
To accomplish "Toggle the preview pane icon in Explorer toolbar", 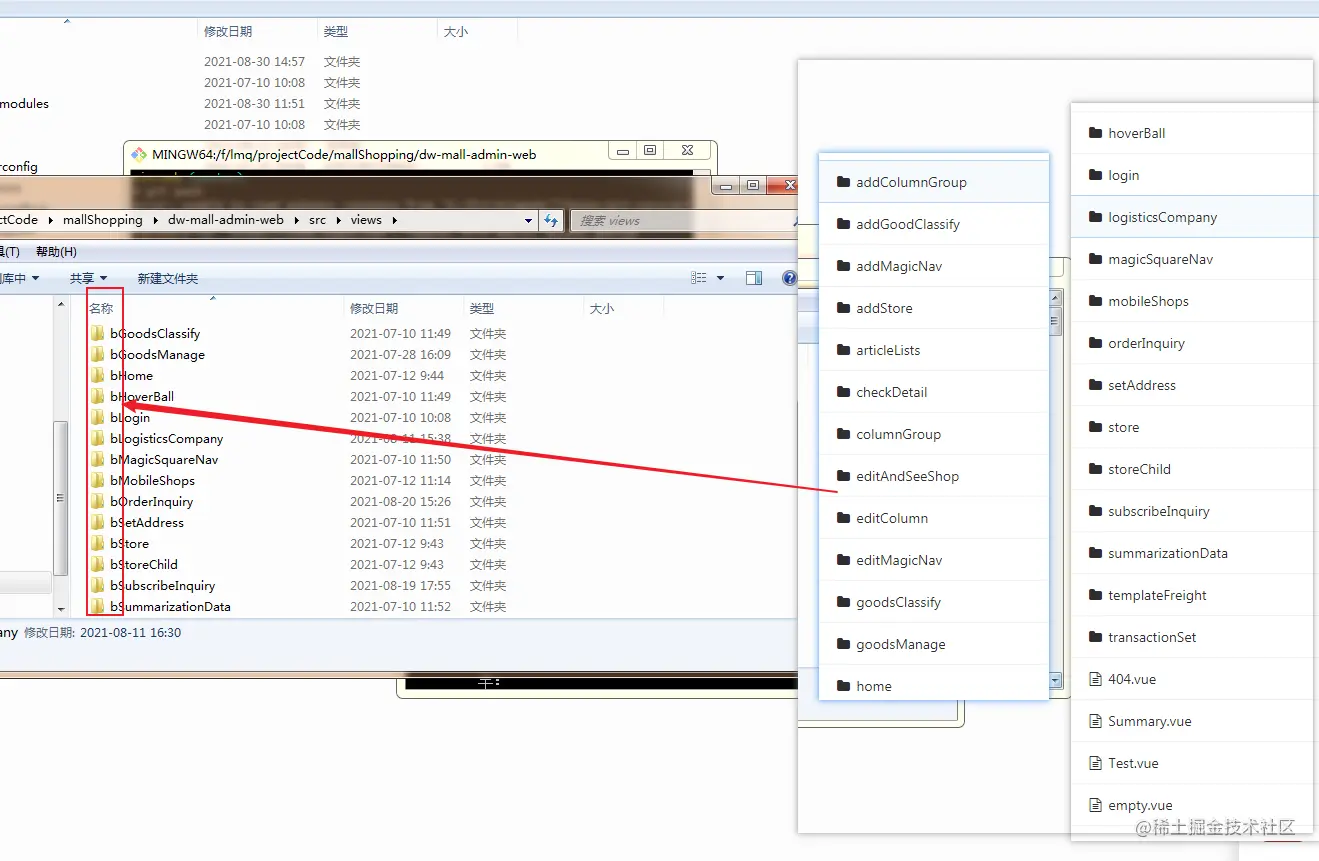I will pyautogui.click(x=754, y=279).
